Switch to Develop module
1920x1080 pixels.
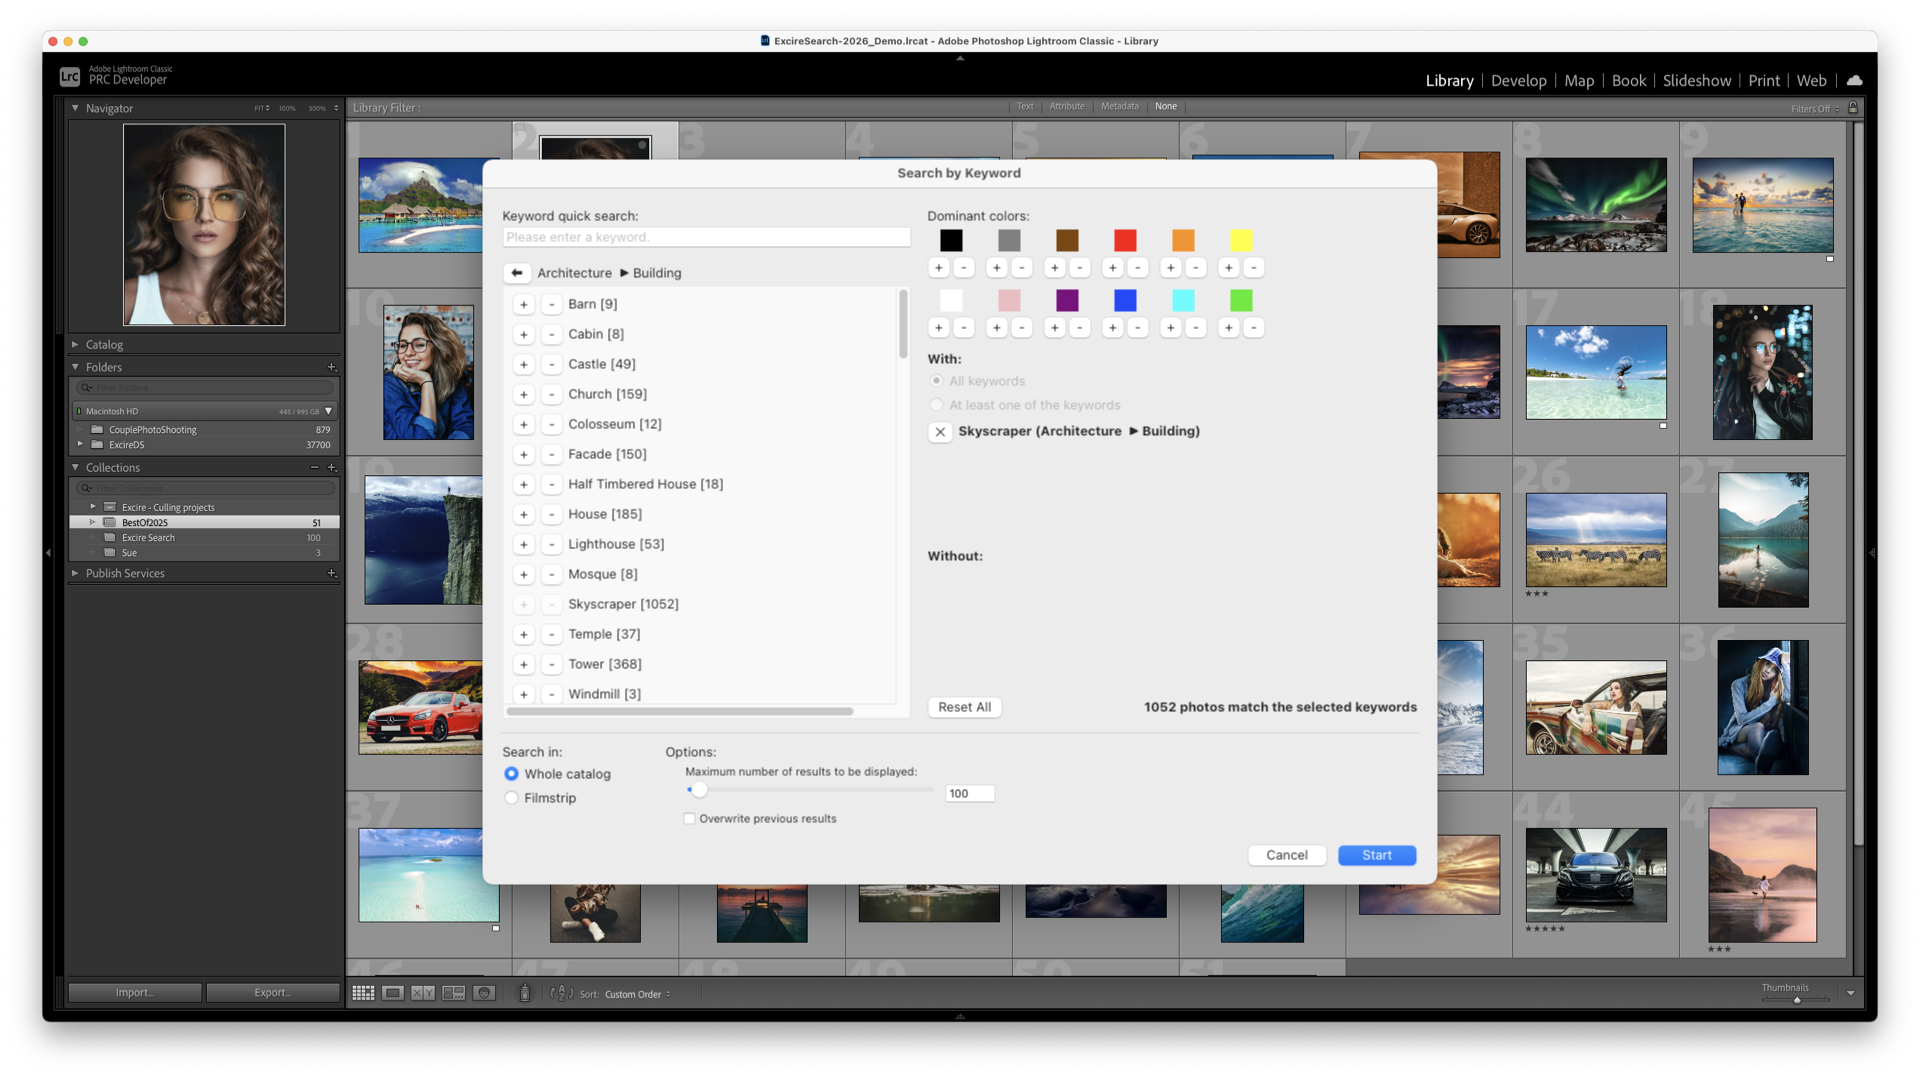(1518, 81)
